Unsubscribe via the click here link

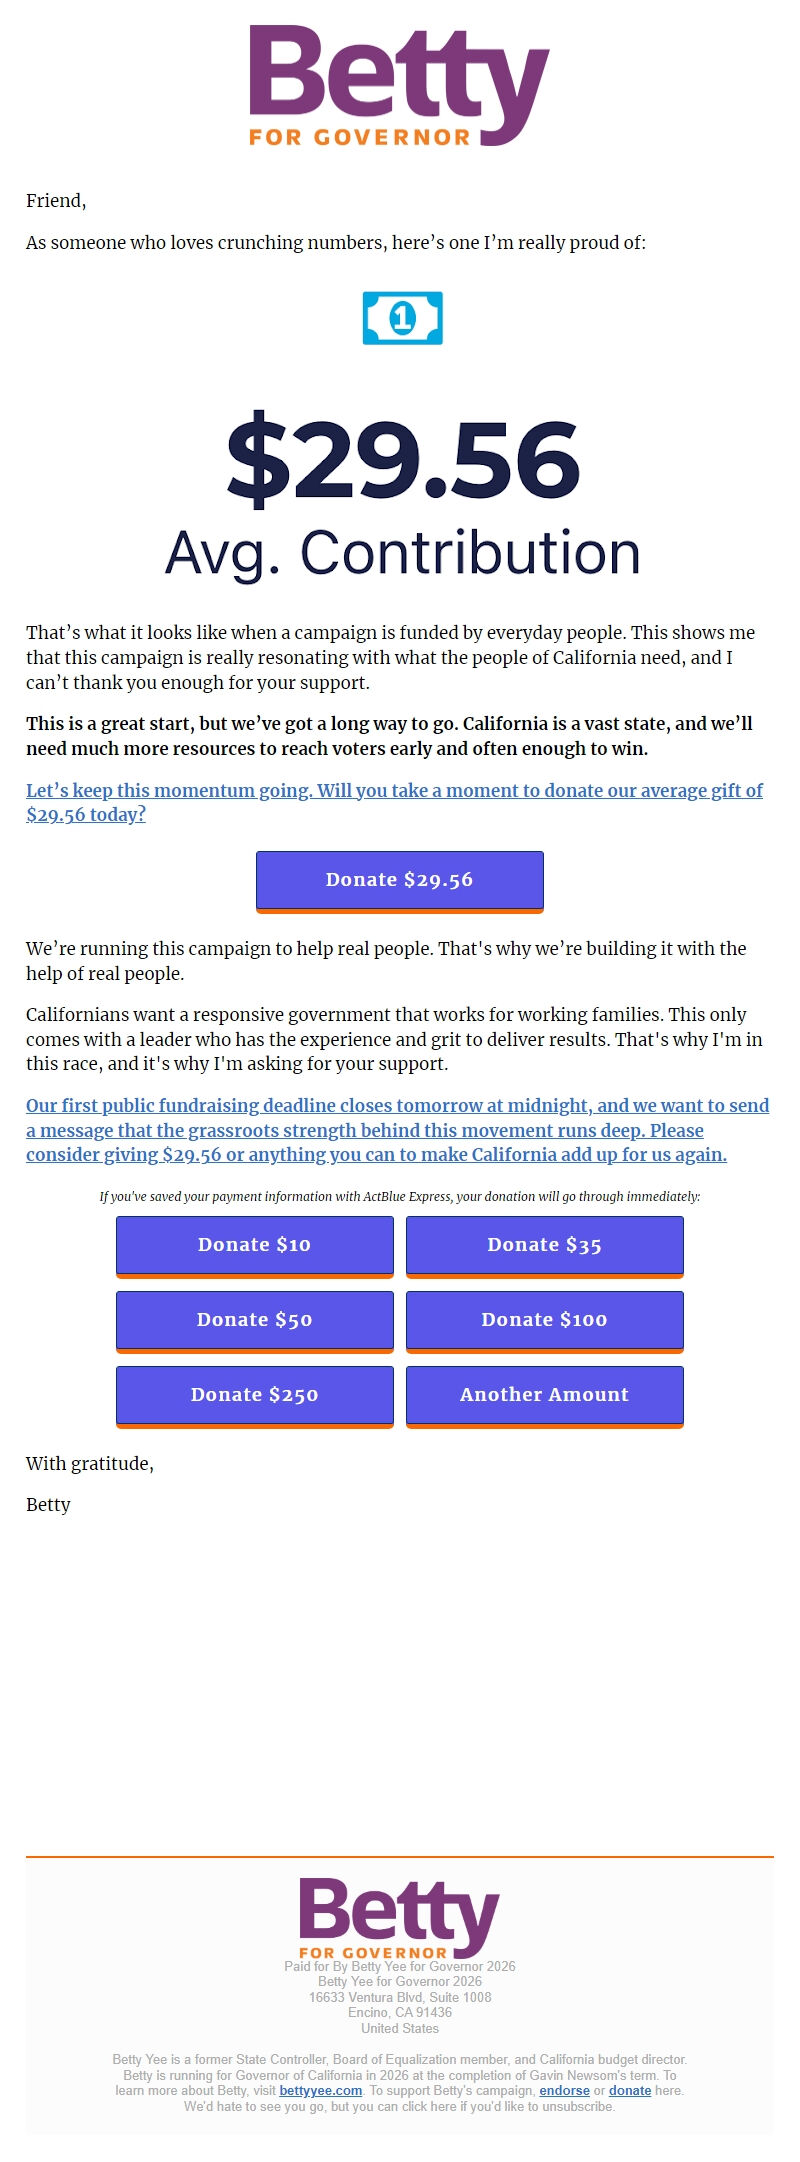(x=429, y=2106)
